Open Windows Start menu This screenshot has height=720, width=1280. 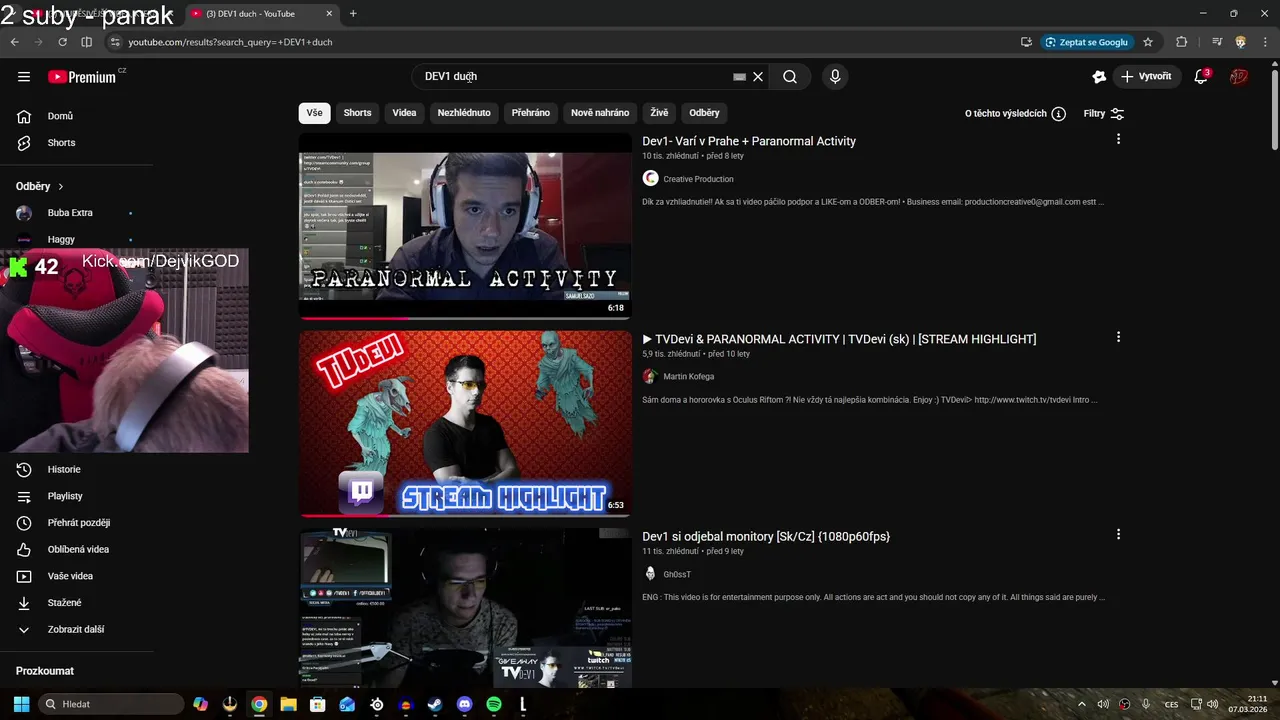pyautogui.click(x=21, y=704)
